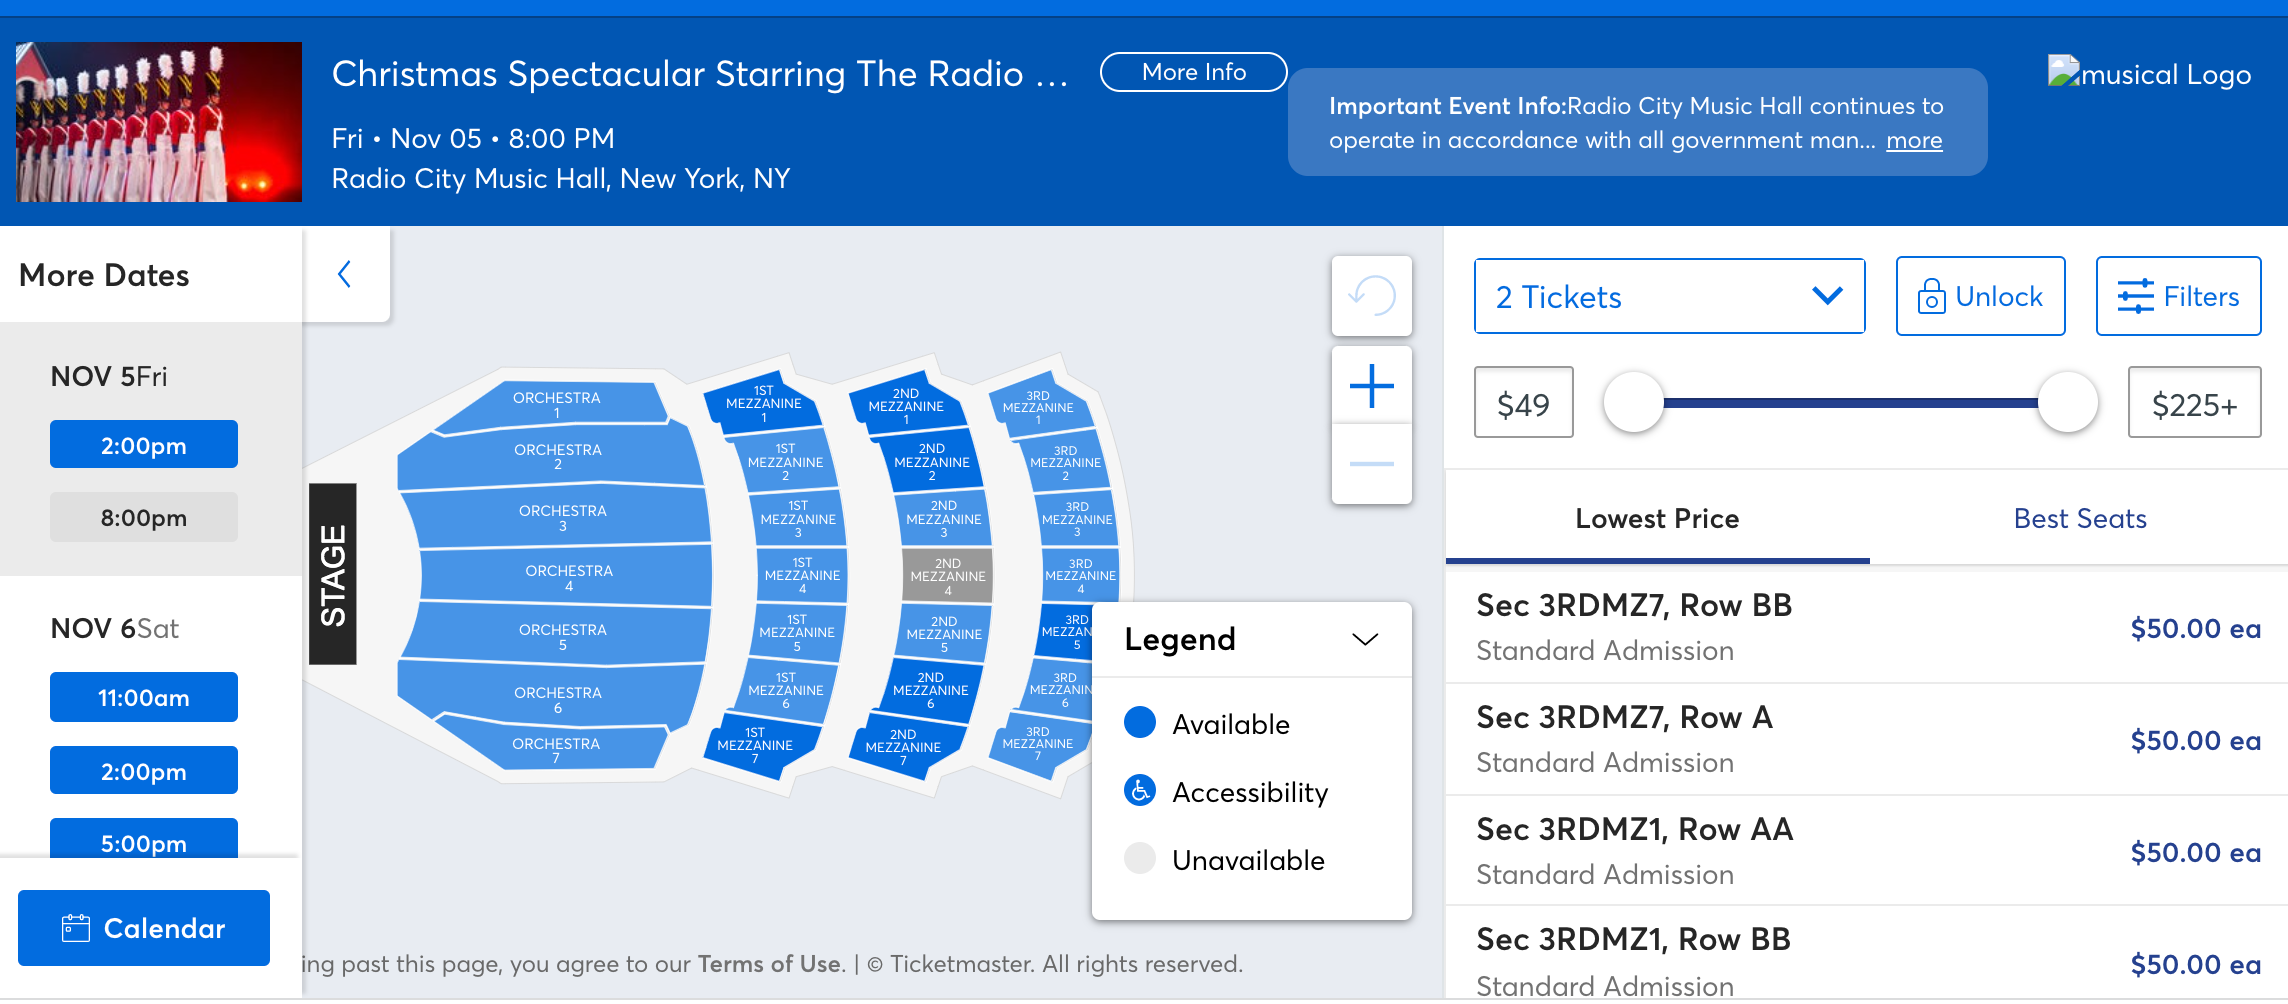The height and width of the screenshot is (1004, 2288).
Task: Select 1st Mezzanine 1 section
Action: click(763, 404)
